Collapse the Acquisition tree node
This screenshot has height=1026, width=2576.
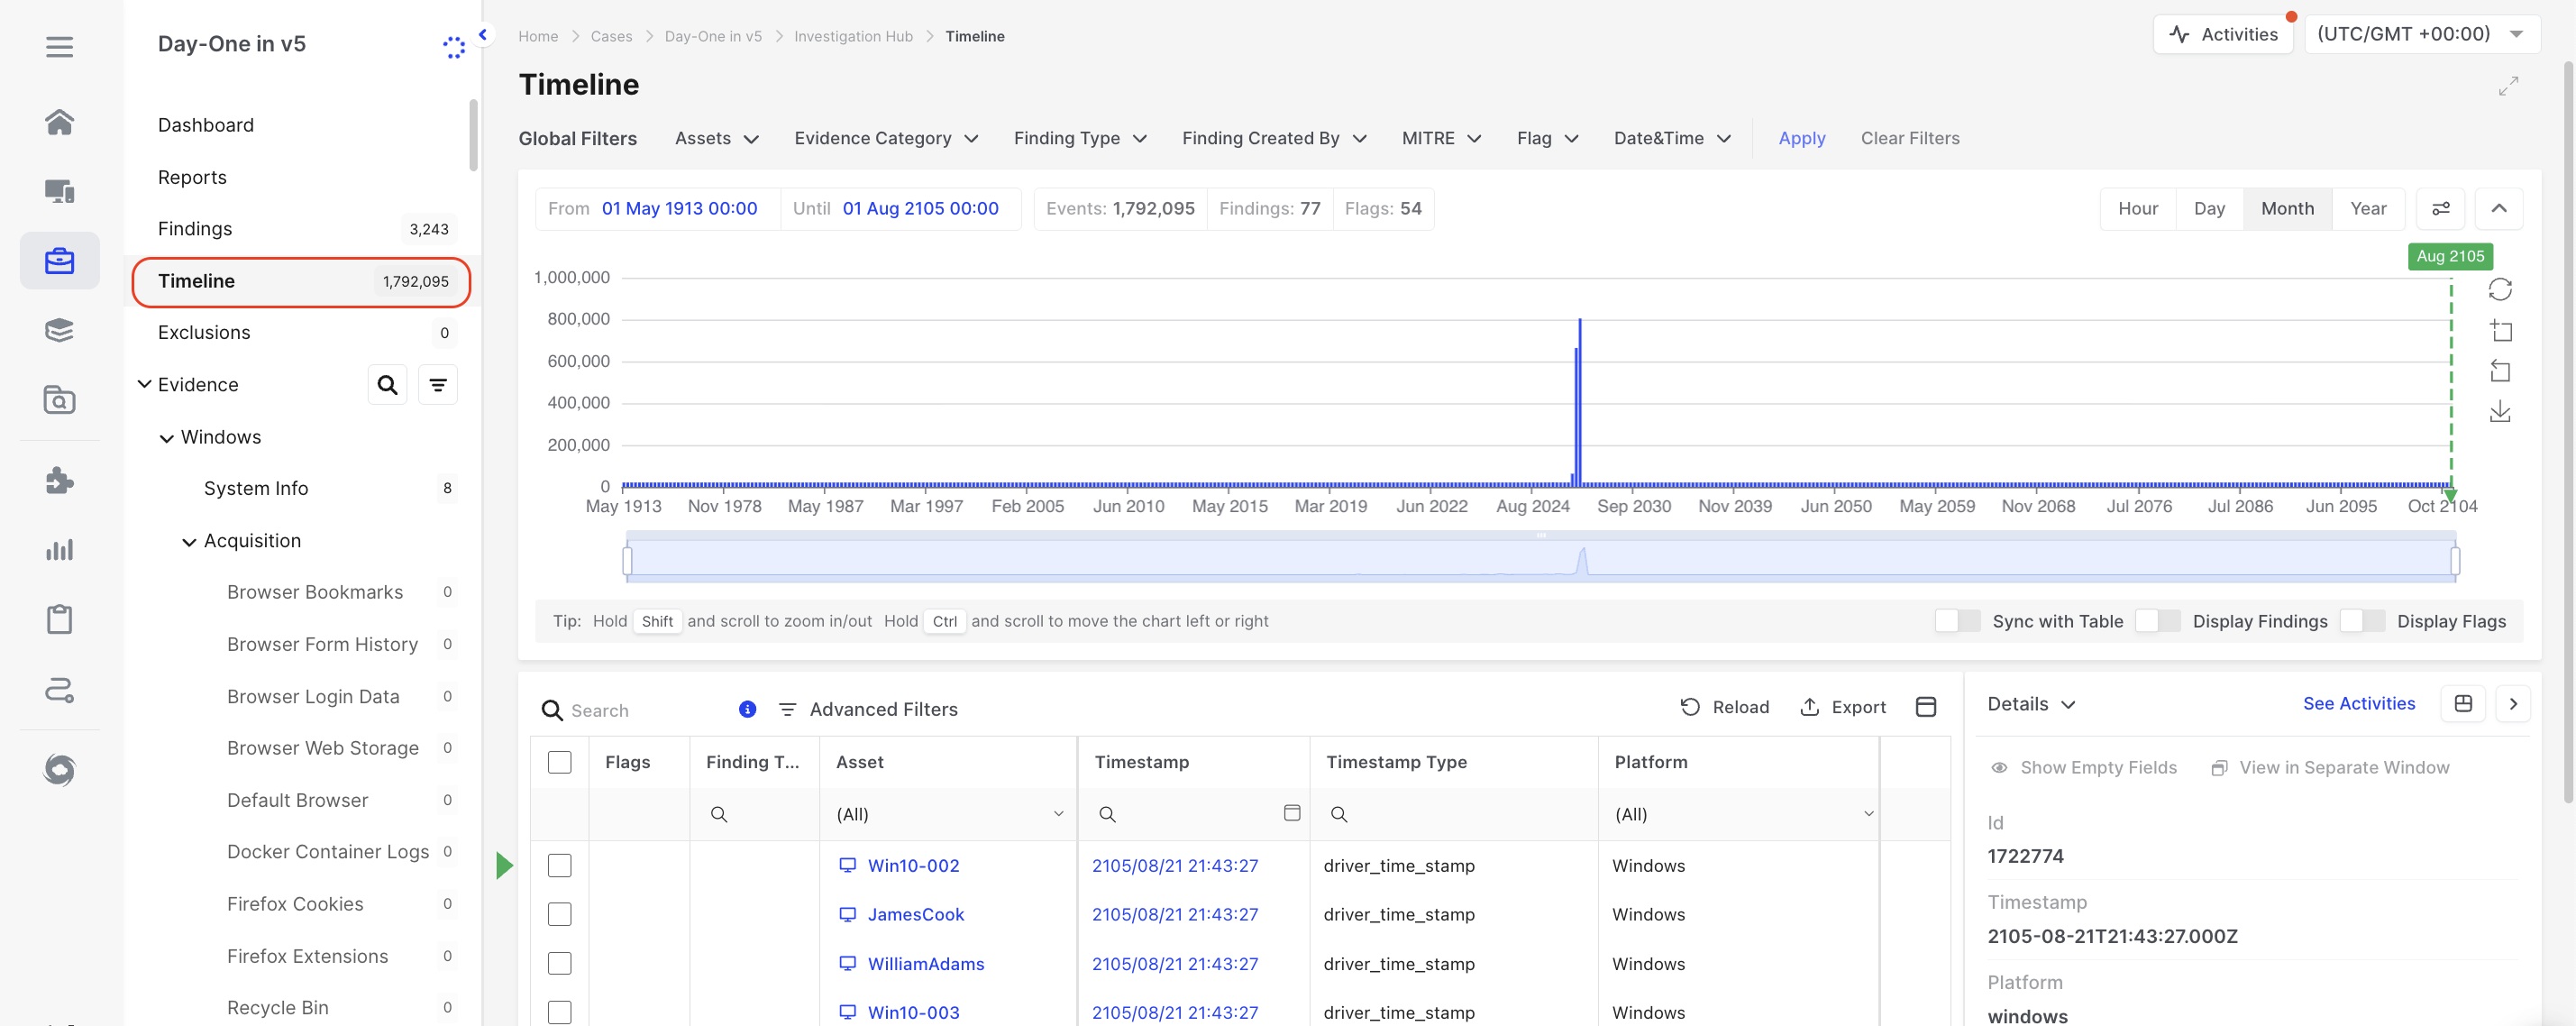(x=189, y=542)
